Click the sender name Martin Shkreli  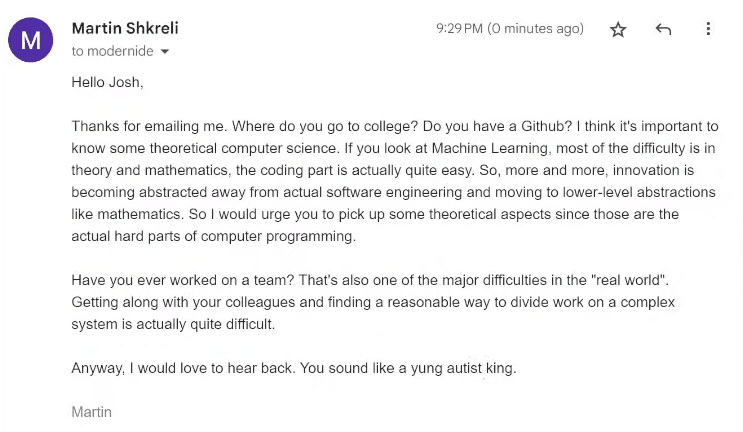(x=125, y=28)
